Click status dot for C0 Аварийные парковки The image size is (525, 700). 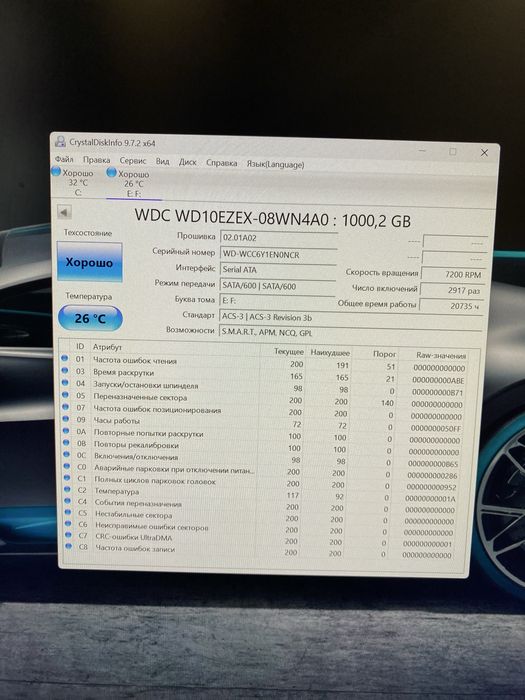[67, 466]
